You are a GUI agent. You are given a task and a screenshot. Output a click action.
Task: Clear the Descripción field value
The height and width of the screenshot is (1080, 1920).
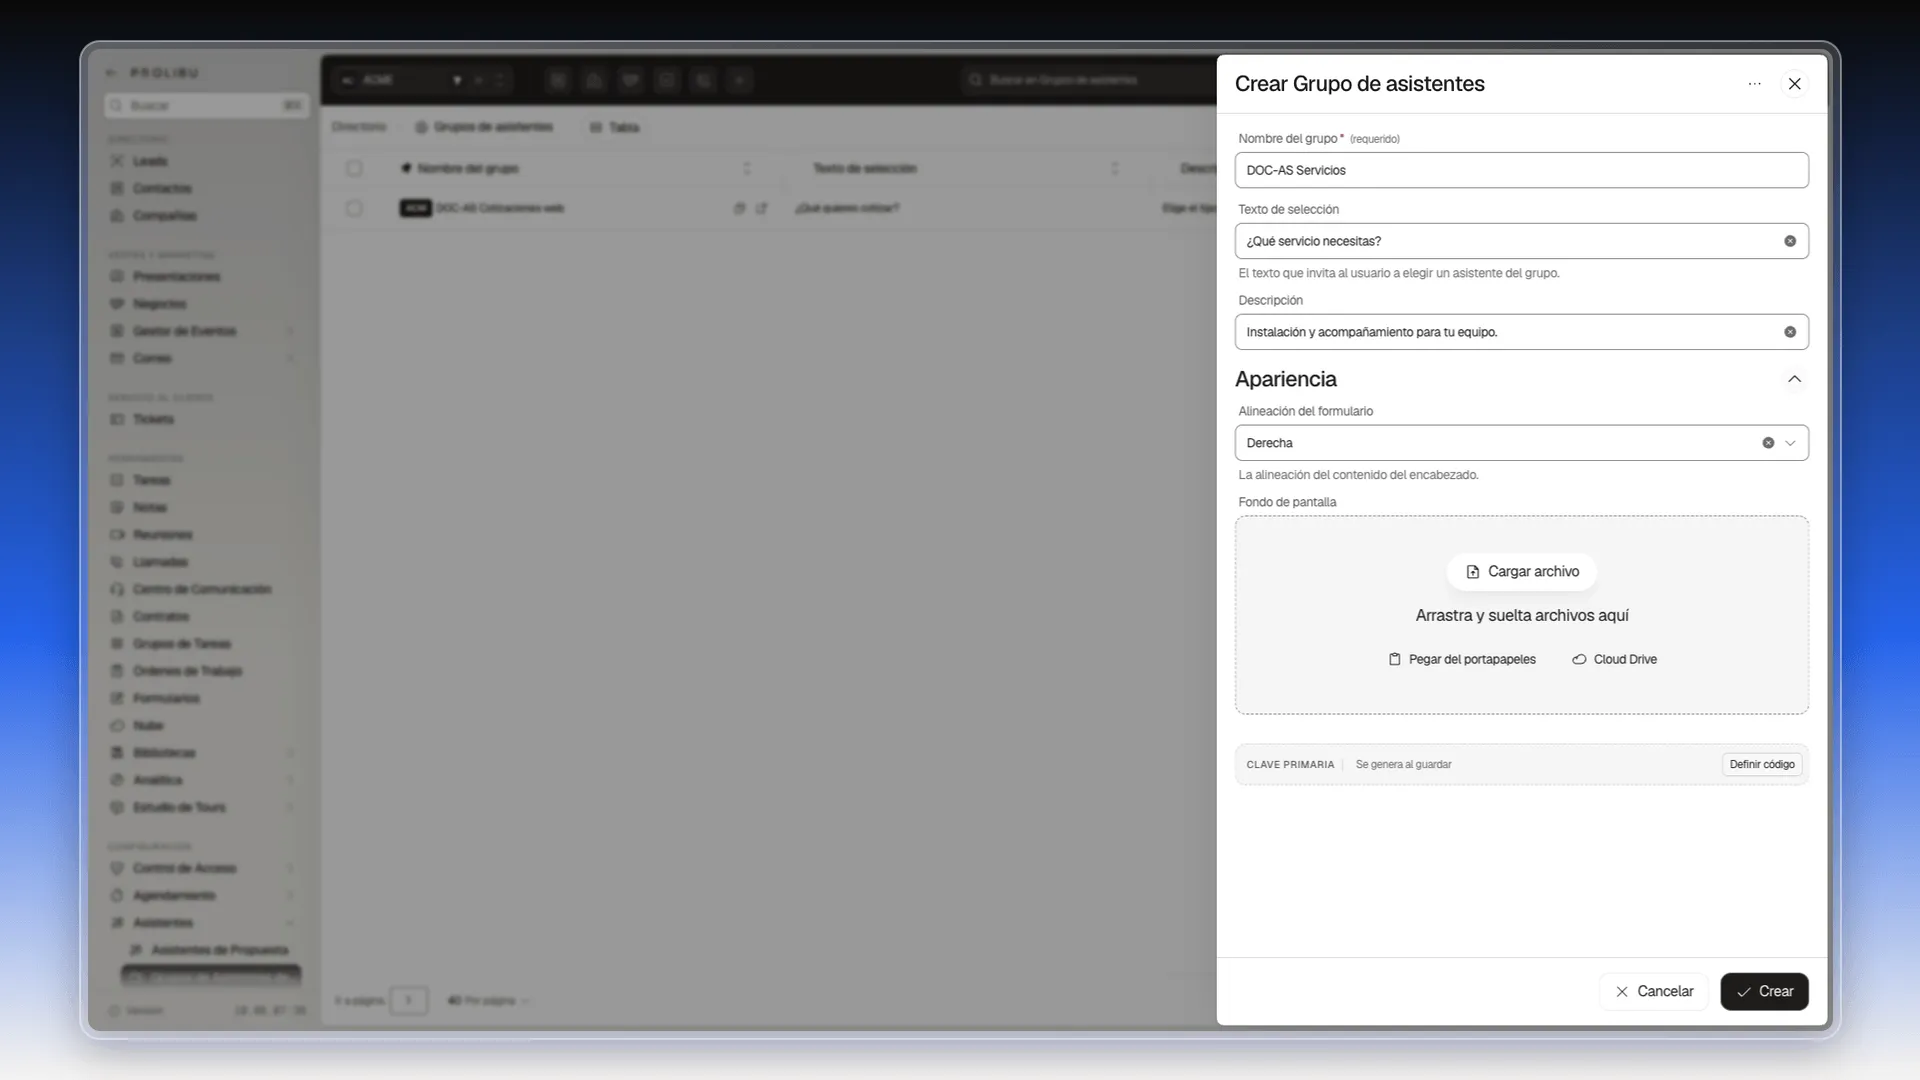(1790, 332)
